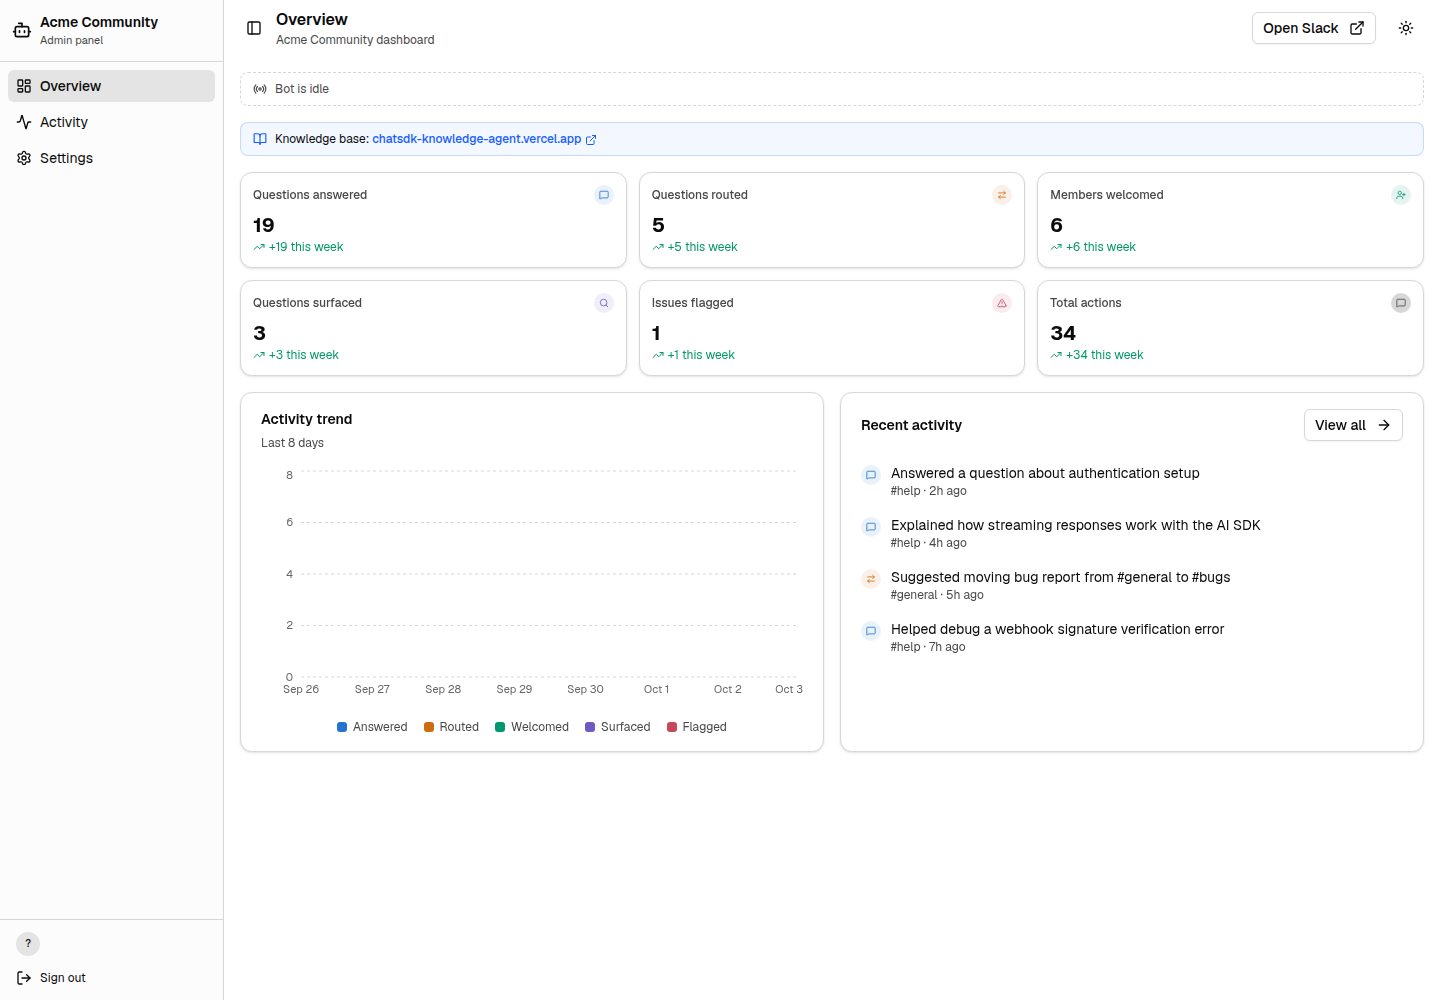
Task: Click '#help · 7h ago' timestamp
Action: tap(928, 647)
